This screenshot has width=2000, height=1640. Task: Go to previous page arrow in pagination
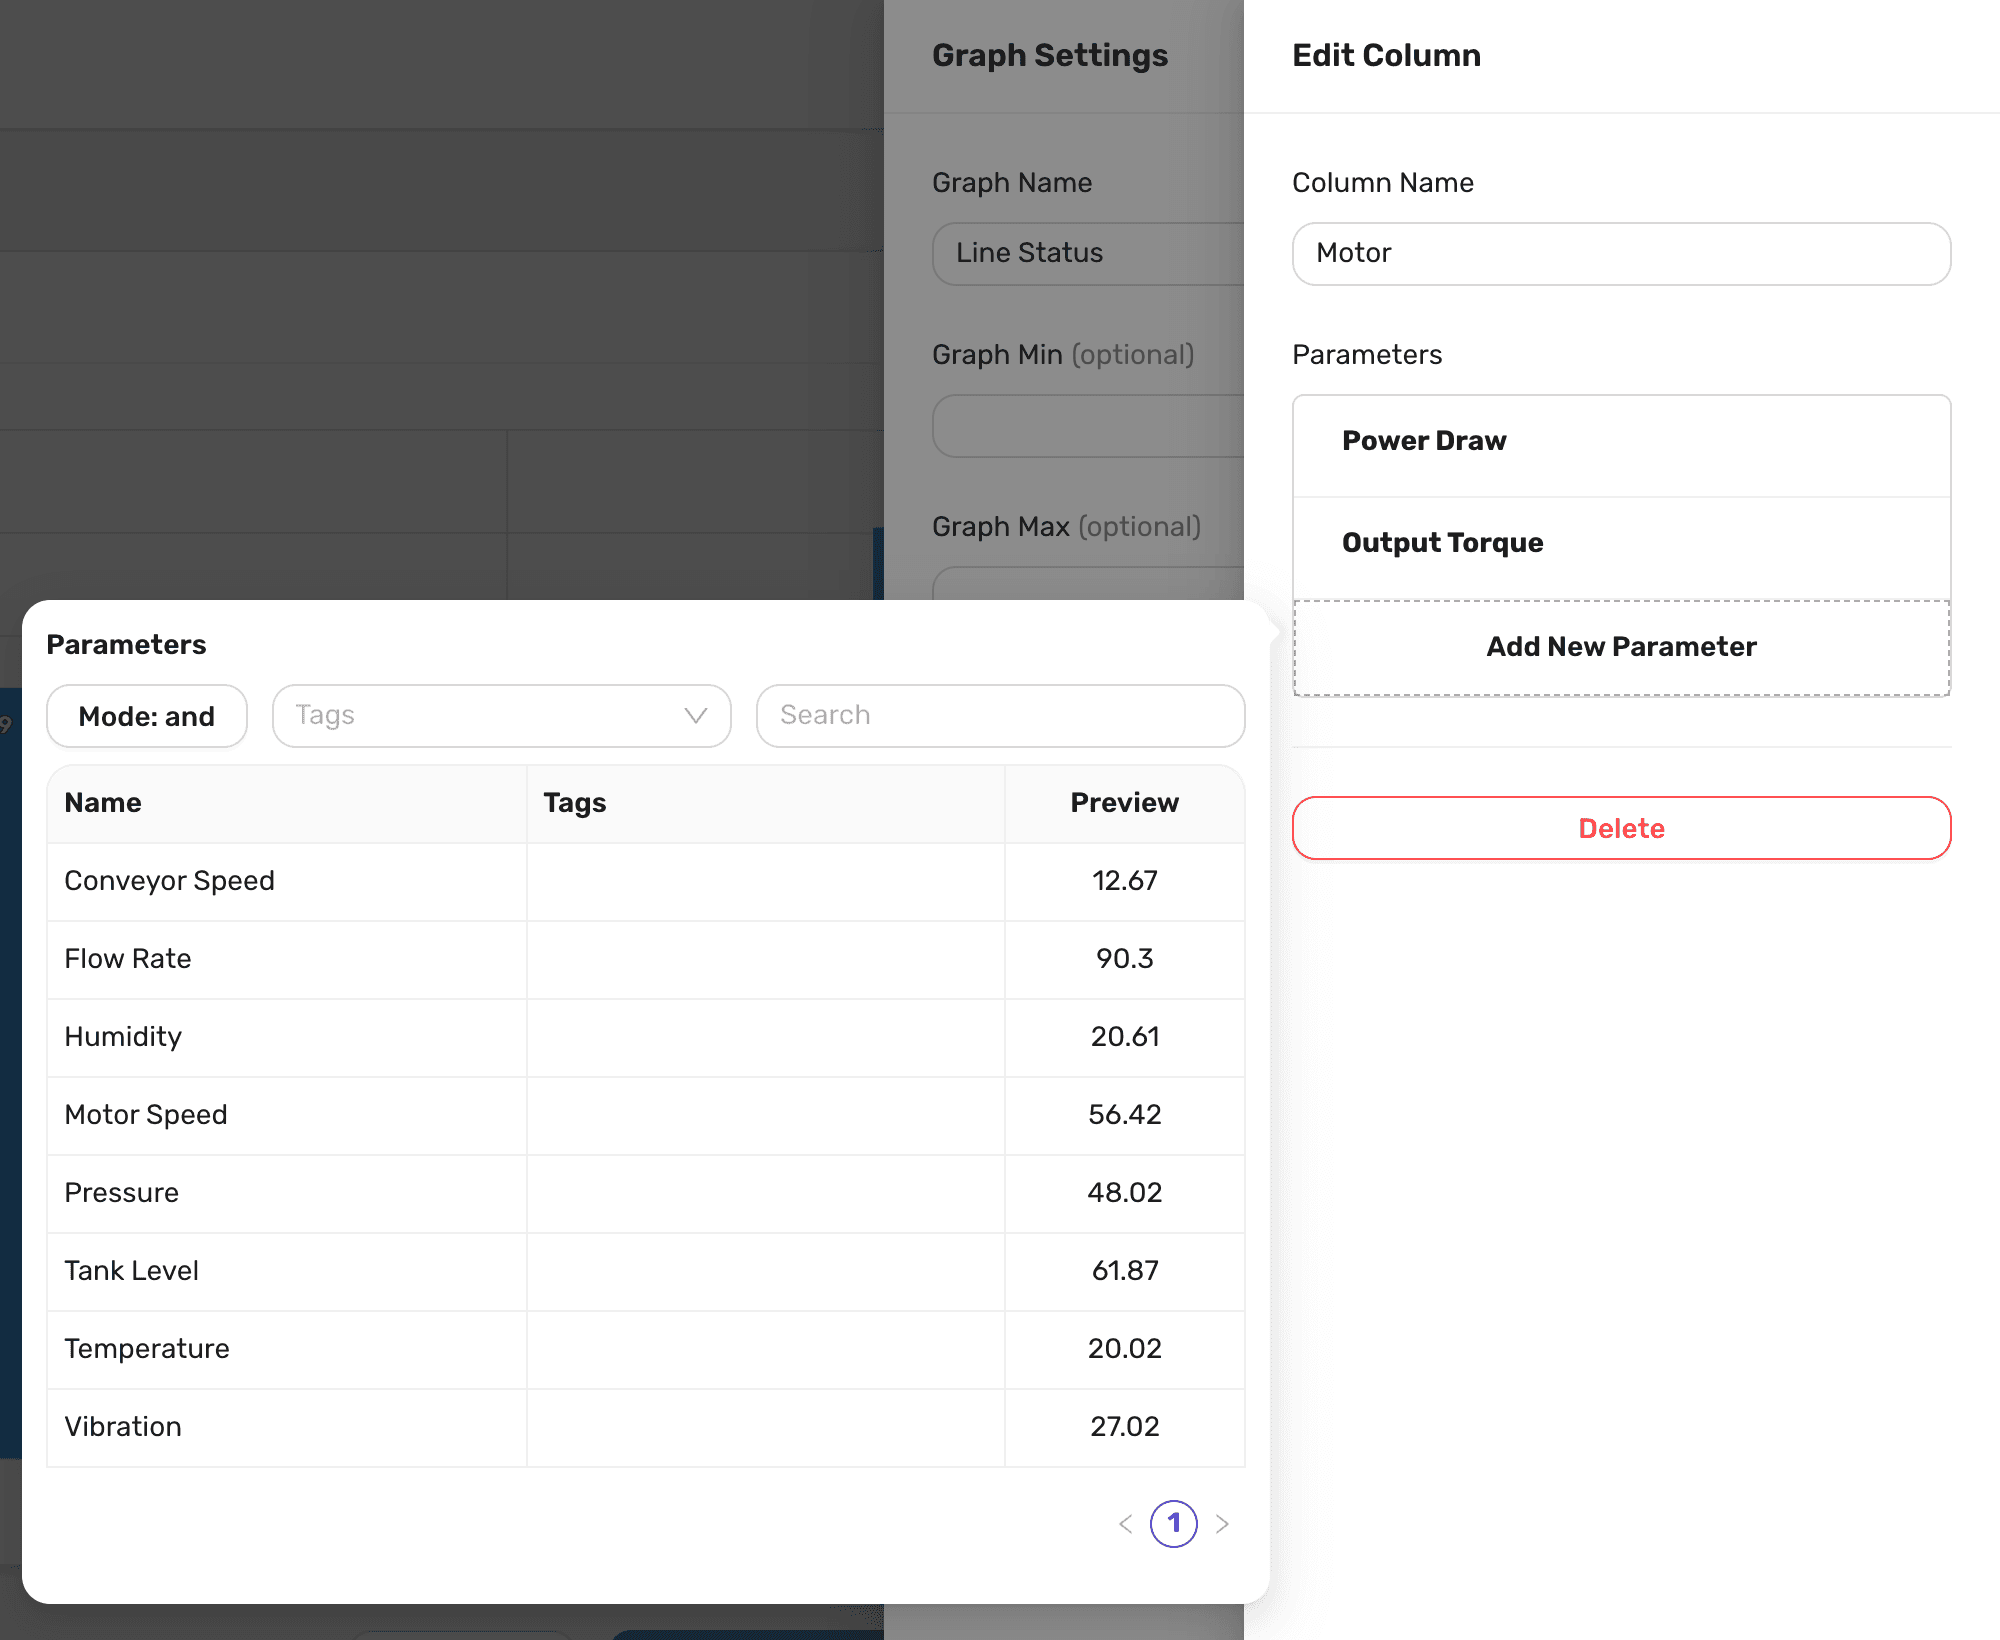(1126, 1524)
